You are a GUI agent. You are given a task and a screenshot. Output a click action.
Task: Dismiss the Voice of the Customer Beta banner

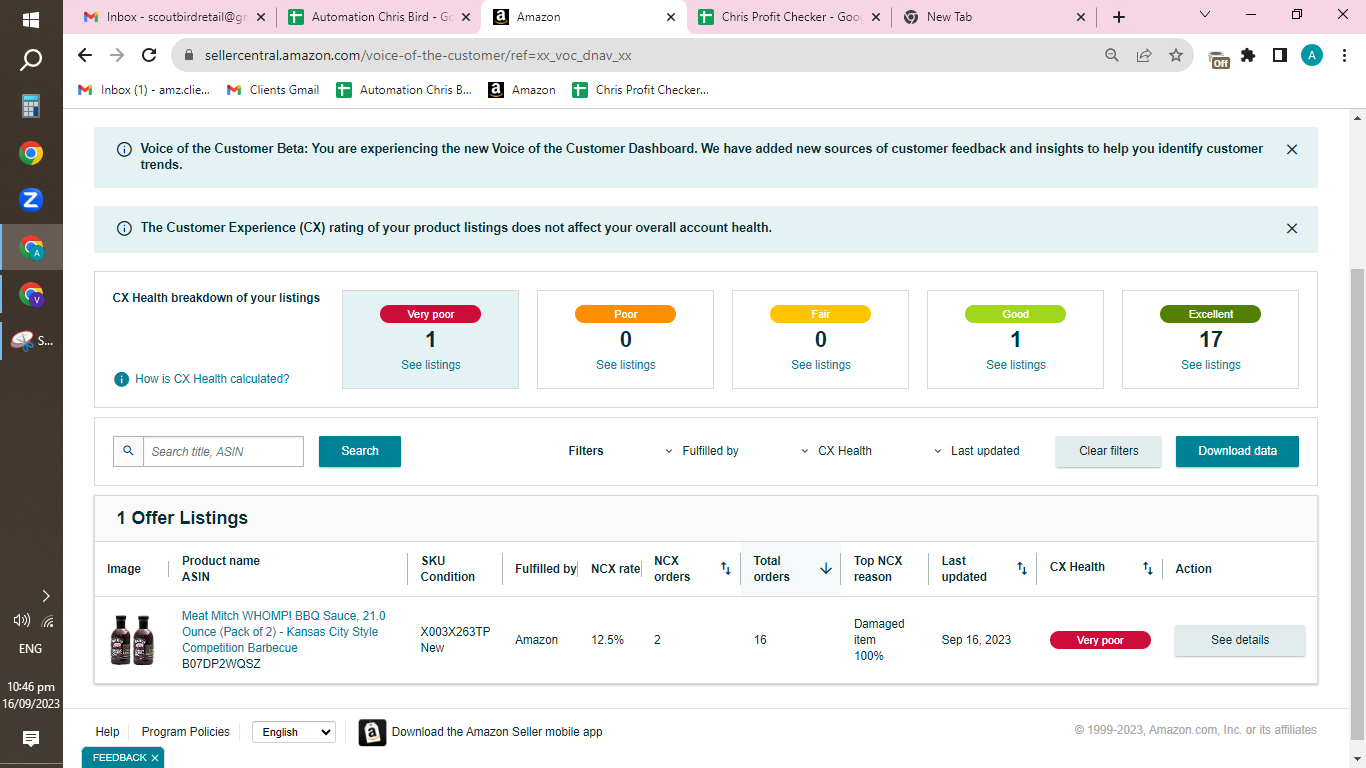(1292, 149)
